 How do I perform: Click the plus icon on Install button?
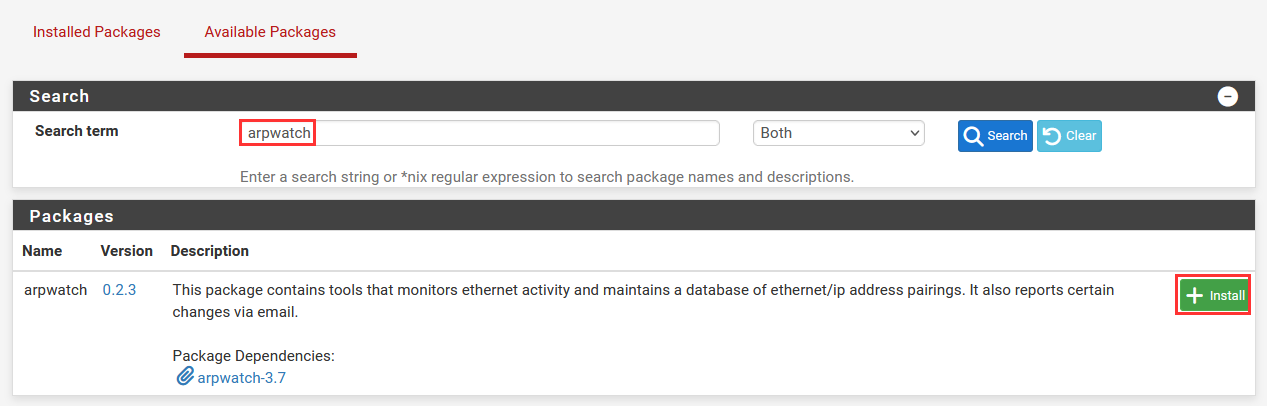(x=1194, y=296)
